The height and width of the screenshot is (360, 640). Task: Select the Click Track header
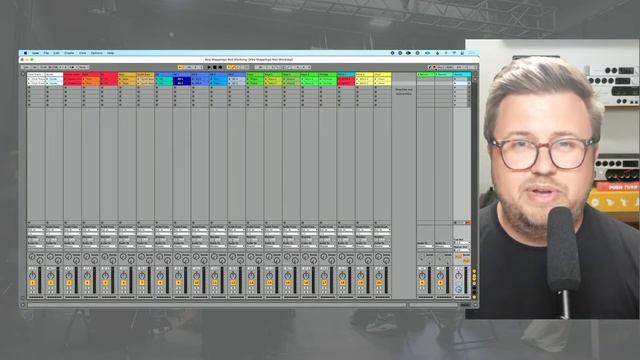(36, 75)
